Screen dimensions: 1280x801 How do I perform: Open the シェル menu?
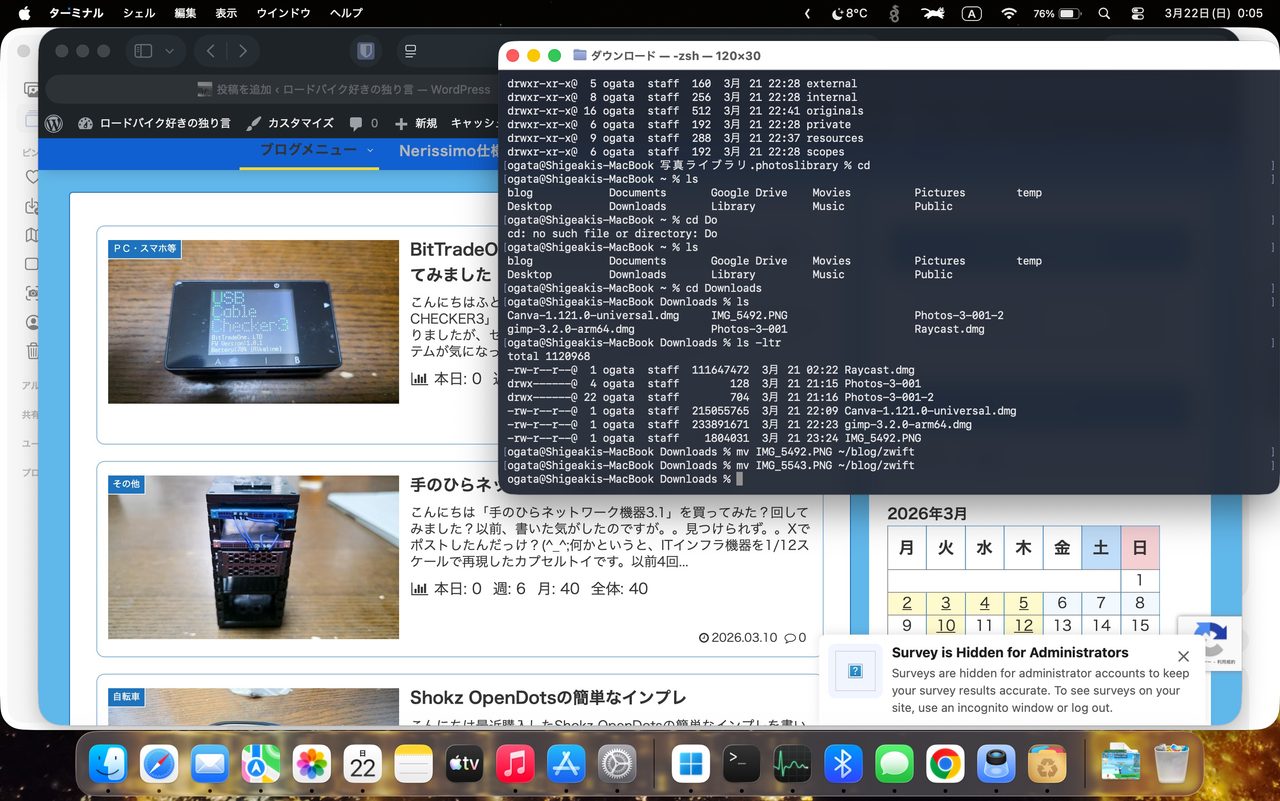139,14
